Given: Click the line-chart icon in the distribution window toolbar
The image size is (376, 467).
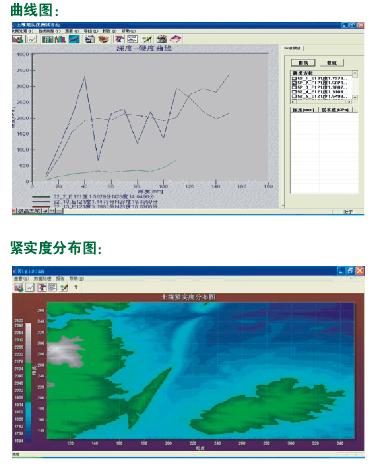Looking at the screenshot, I should [30, 287].
